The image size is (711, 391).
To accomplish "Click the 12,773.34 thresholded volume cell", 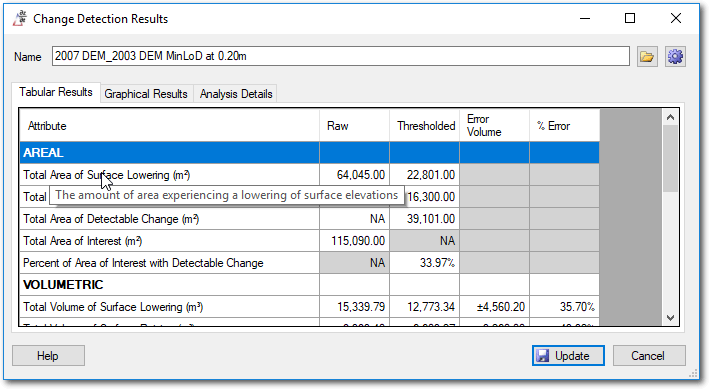I will [x=424, y=307].
